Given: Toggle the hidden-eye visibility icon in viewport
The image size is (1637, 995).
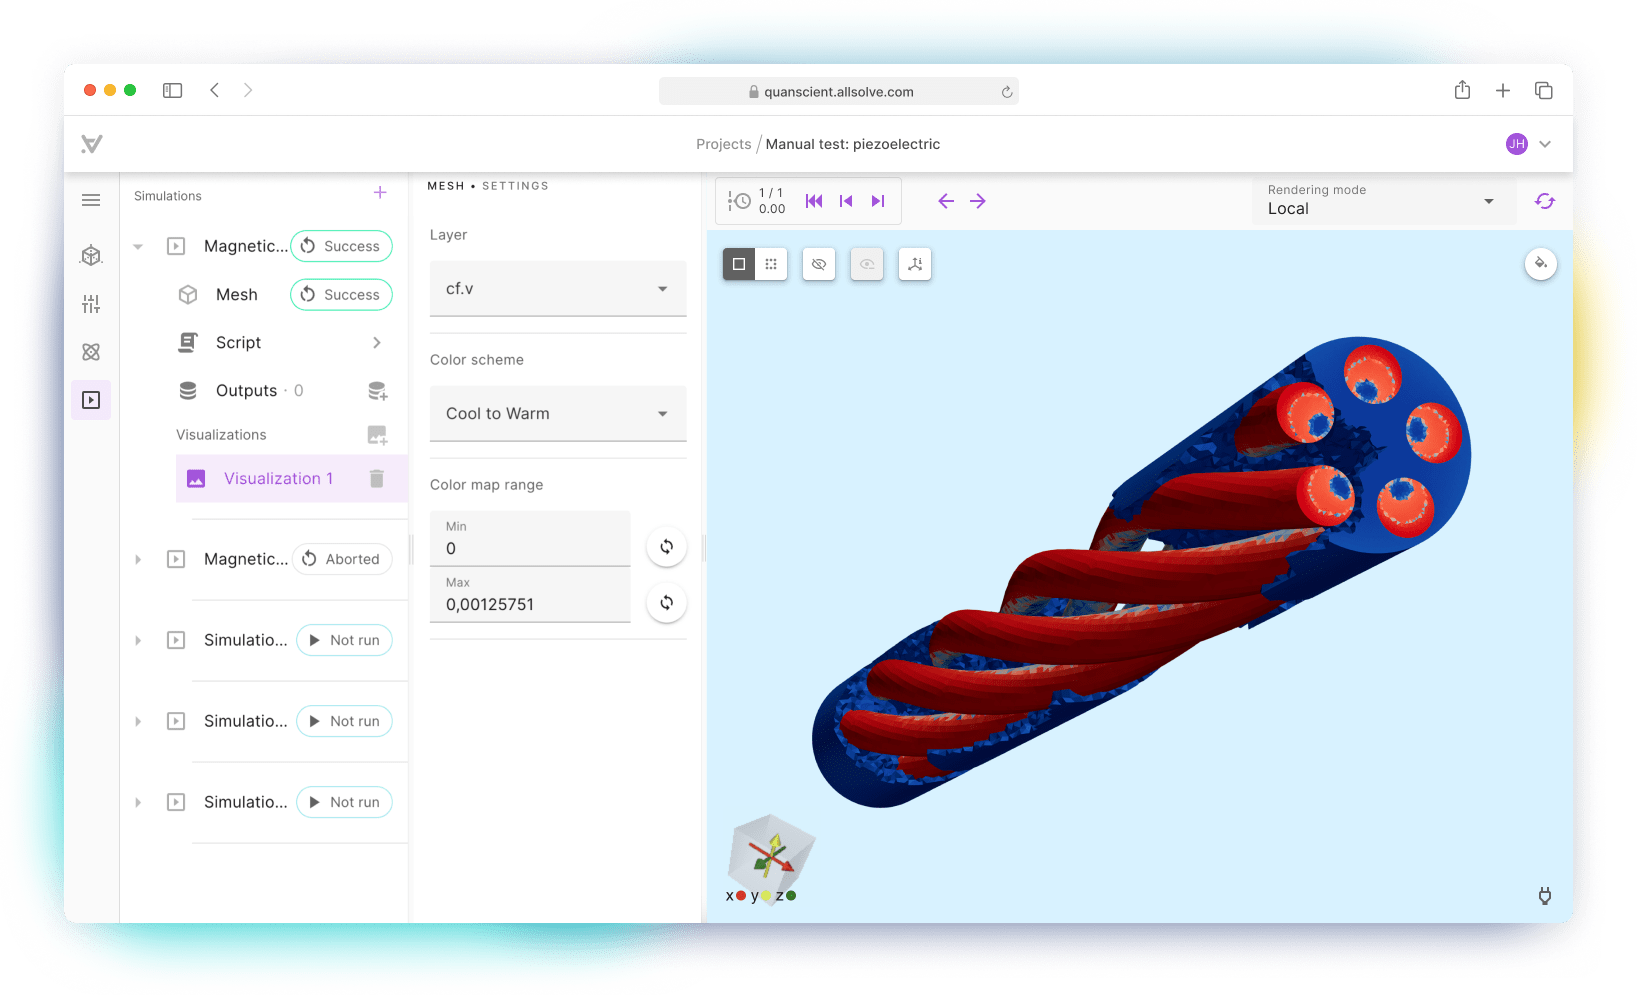Looking at the screenshot, I should (819, 264).
